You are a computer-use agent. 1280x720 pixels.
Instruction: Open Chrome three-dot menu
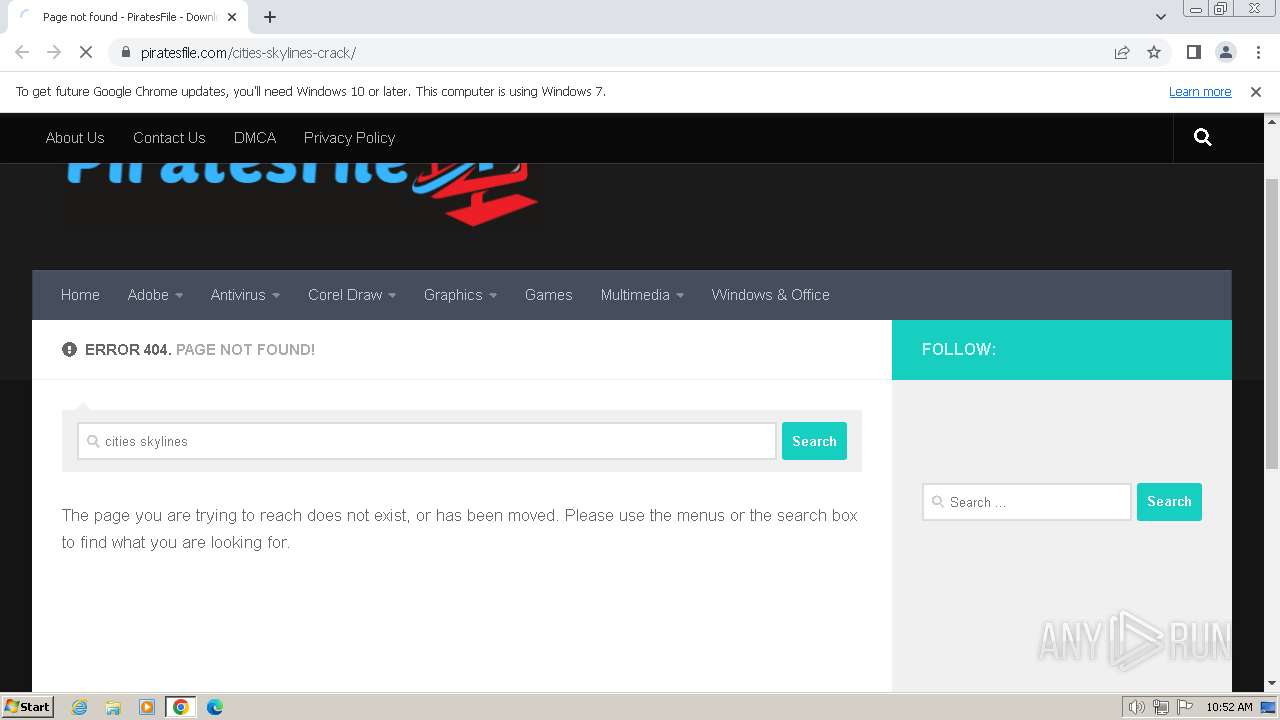1257,52
